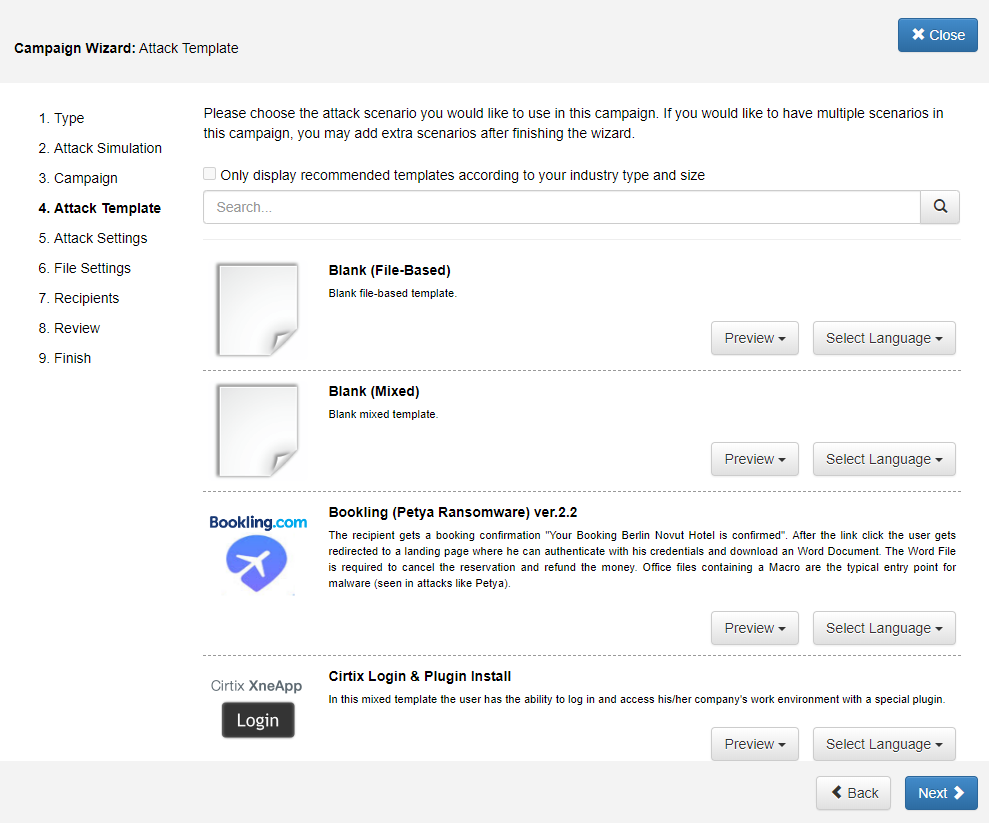
Task: Open Preview dropdown for Cirtix Login template
Action: tap(754, 744)
